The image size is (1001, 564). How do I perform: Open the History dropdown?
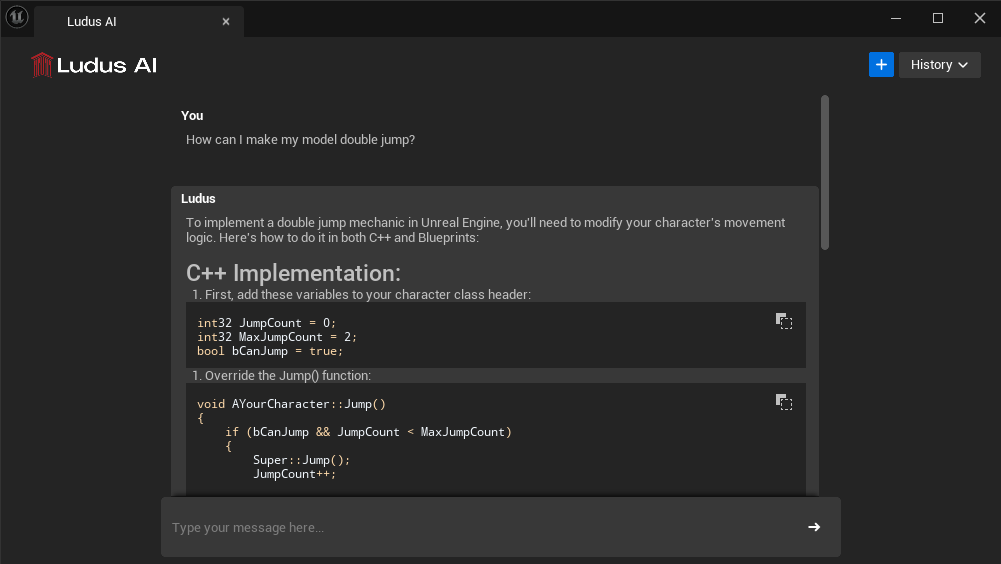point(939,65)
